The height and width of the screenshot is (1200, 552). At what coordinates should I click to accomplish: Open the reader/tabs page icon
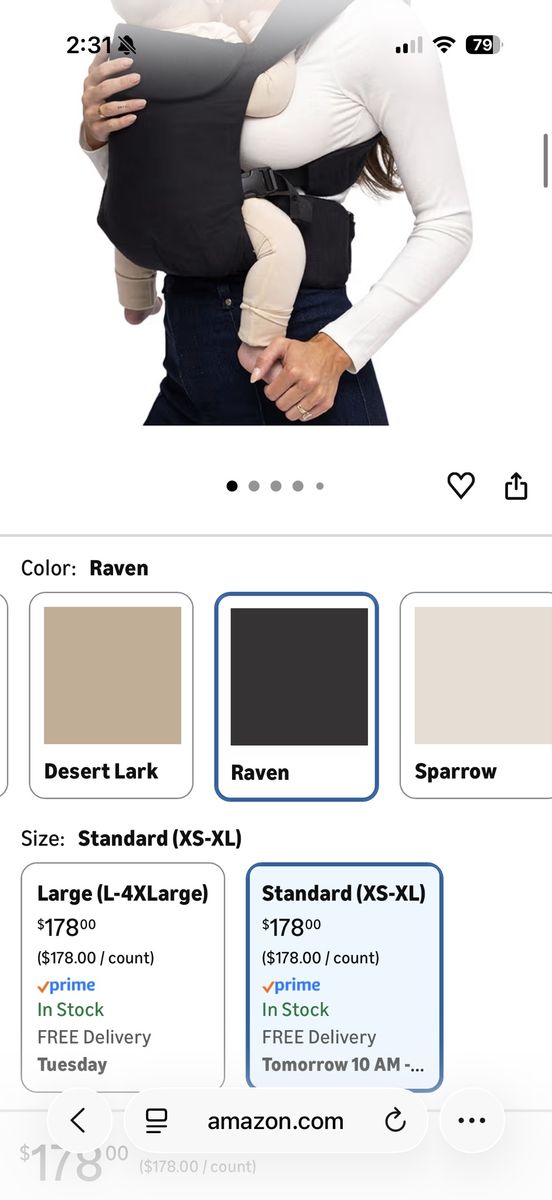coord(156,1121)
